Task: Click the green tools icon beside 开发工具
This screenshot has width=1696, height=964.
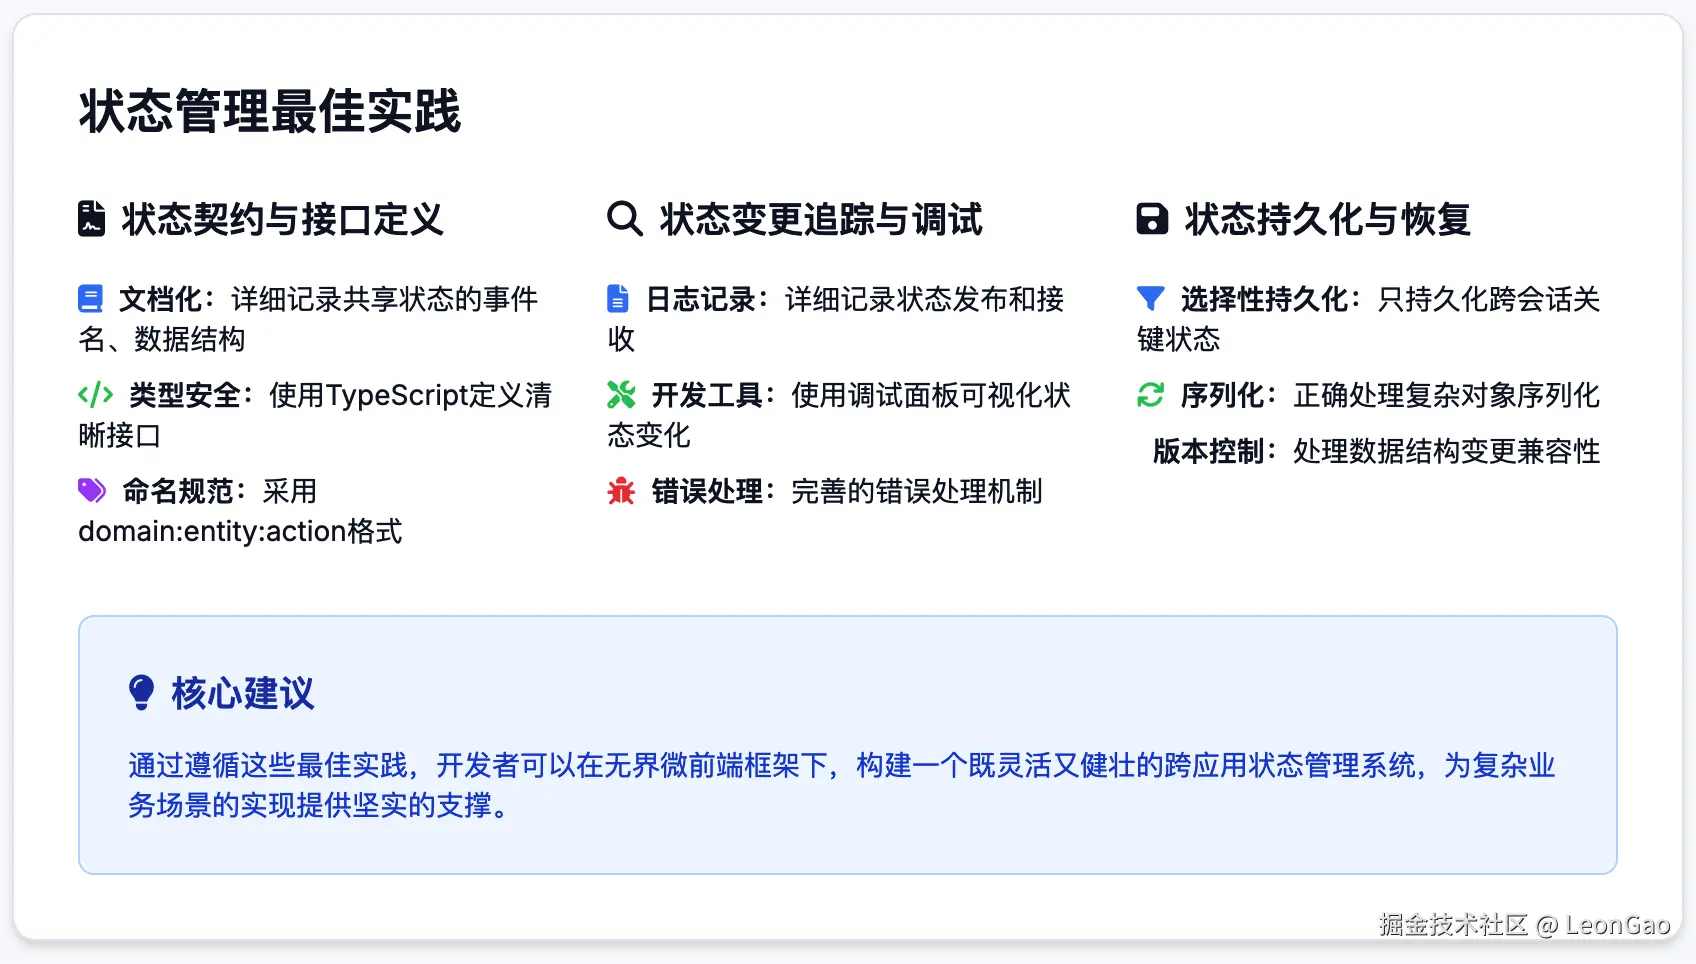Action: [x=621, y=395]
